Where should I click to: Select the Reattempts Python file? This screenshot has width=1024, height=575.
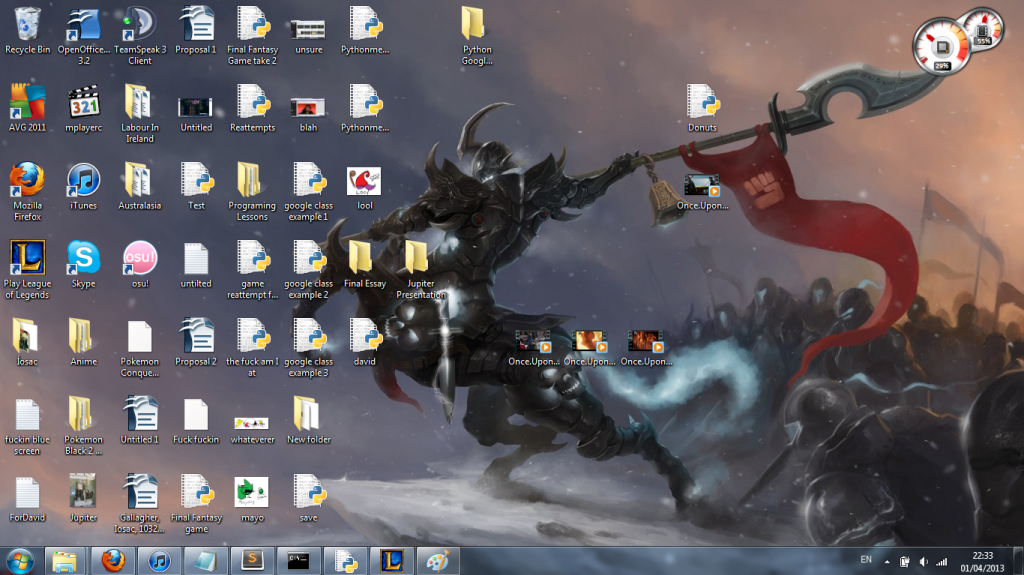tap(253, 102)
